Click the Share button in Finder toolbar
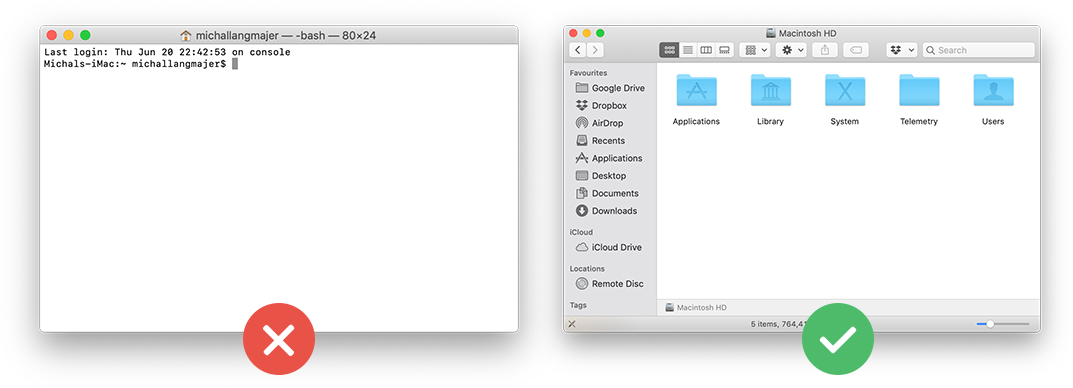The width and height of the screenshot is (1073, 388). 825,50
